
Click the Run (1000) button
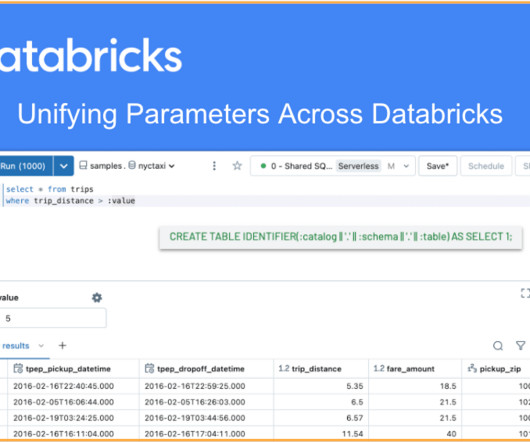[x=26, y=166]
